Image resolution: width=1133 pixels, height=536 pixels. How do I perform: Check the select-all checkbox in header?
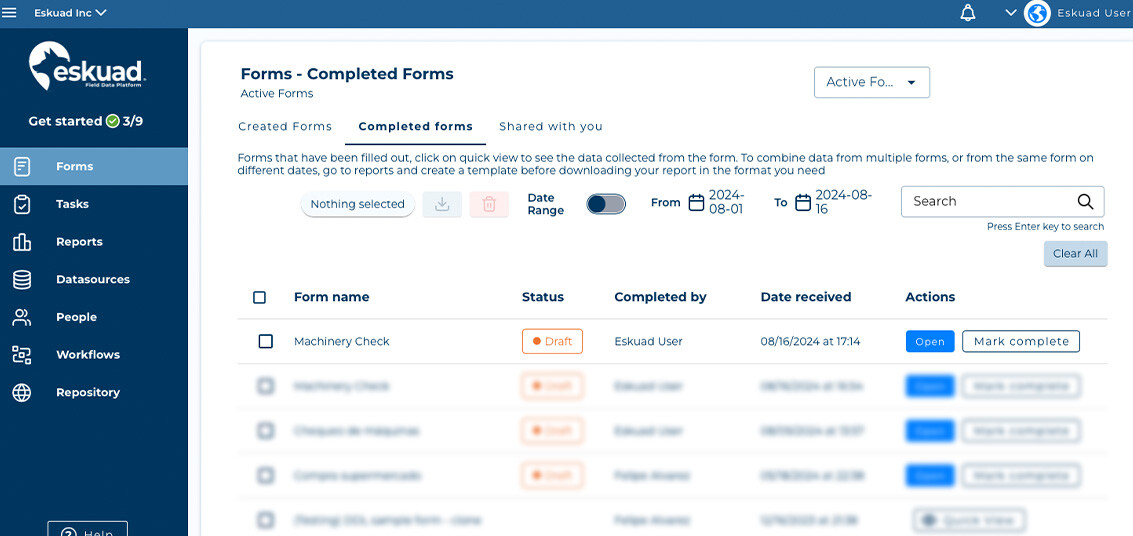tap(260, 297)
